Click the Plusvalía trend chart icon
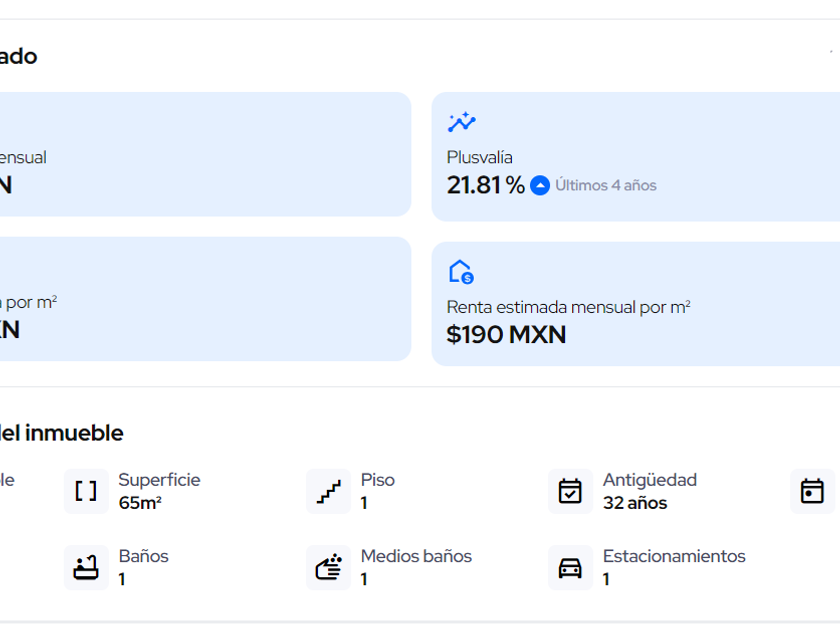 point(461,122)
